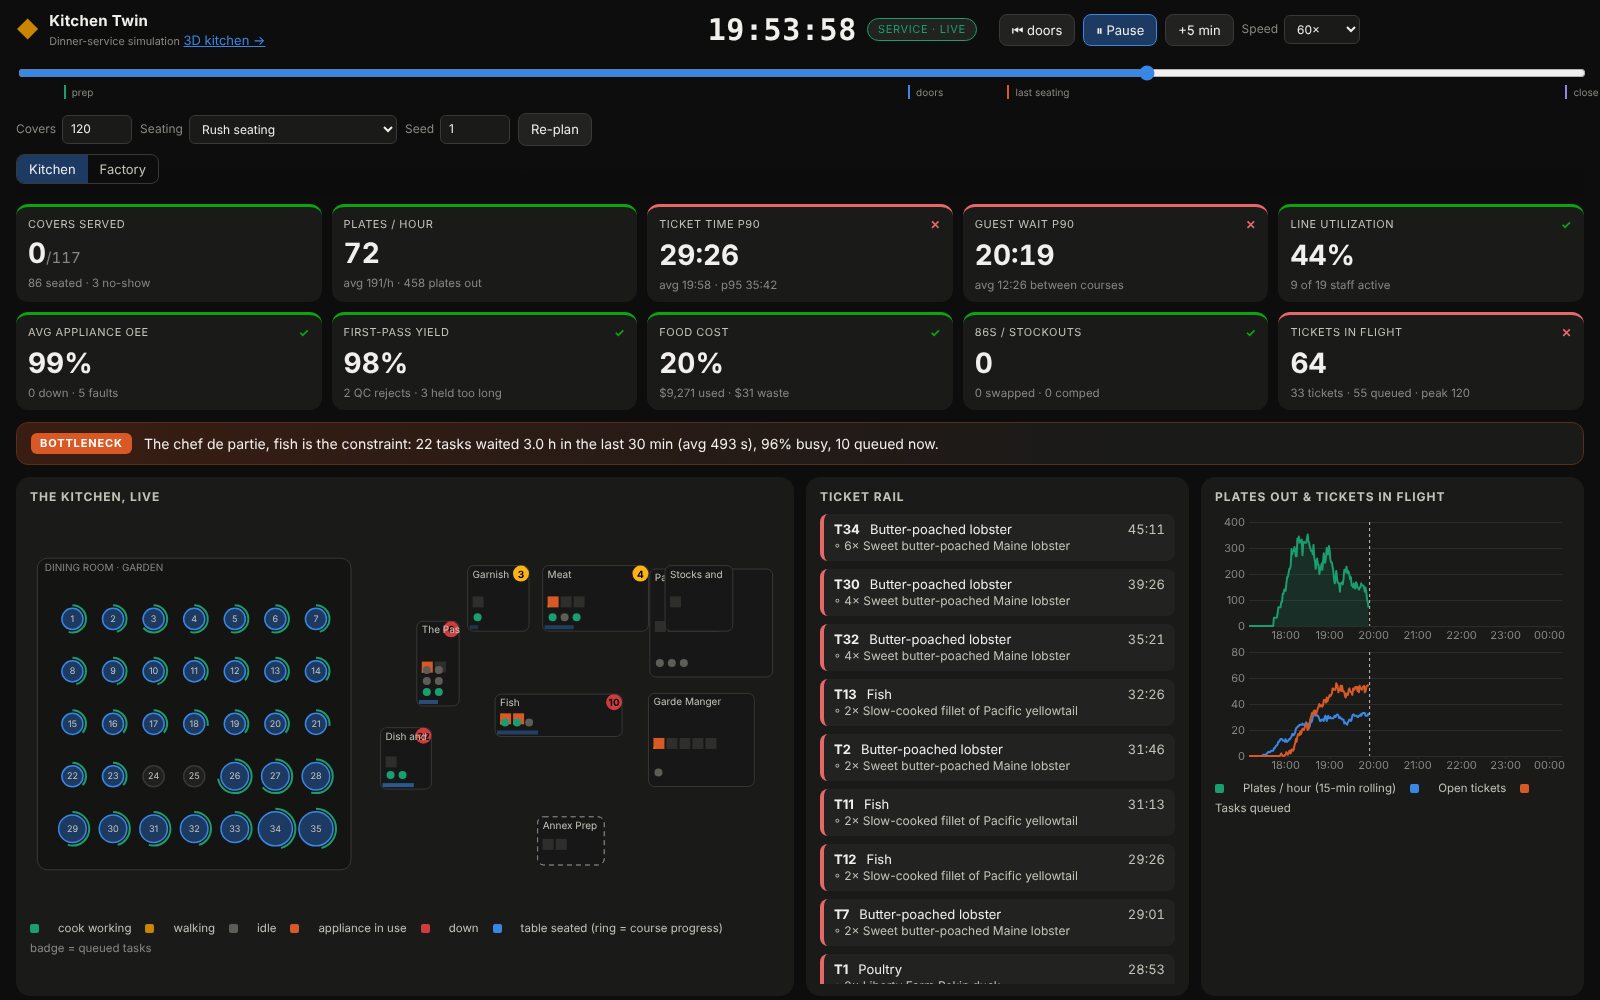Open the 3D kitchen link

pos(224,41)
